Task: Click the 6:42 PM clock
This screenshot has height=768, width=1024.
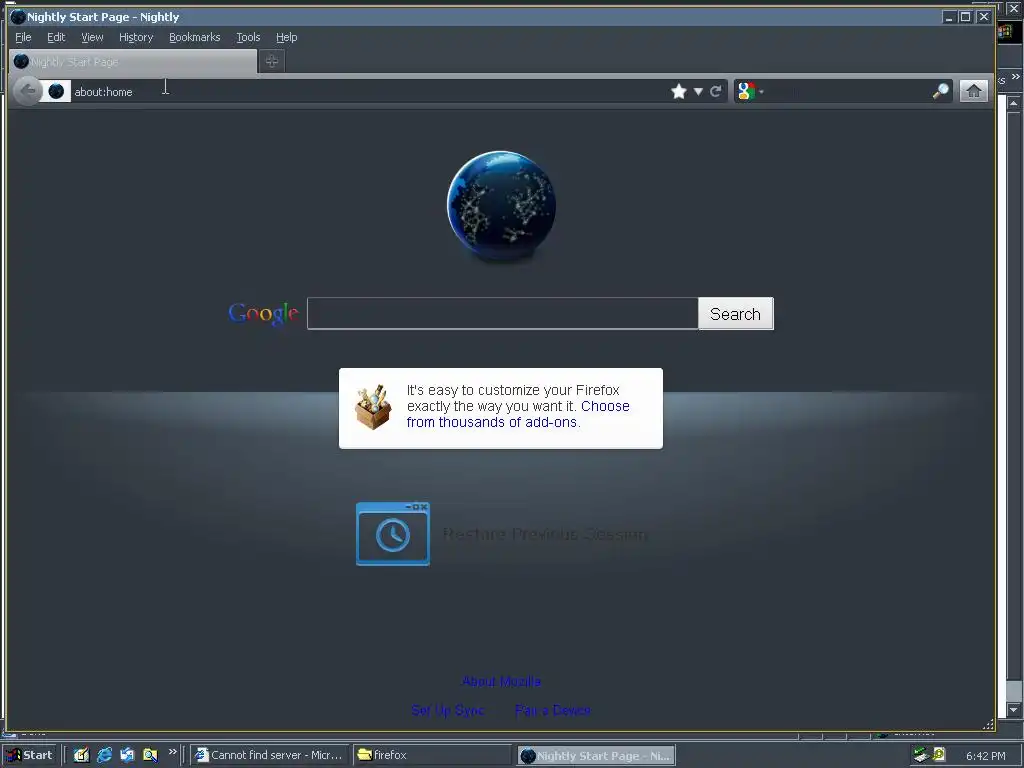Action: [x=985, y=756]
